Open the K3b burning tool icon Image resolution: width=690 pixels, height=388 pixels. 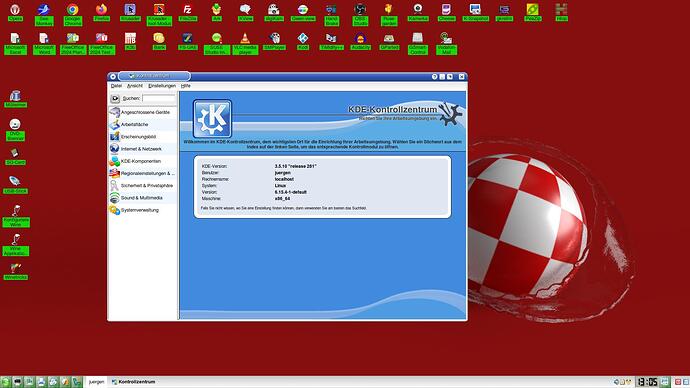pos(130,41)
